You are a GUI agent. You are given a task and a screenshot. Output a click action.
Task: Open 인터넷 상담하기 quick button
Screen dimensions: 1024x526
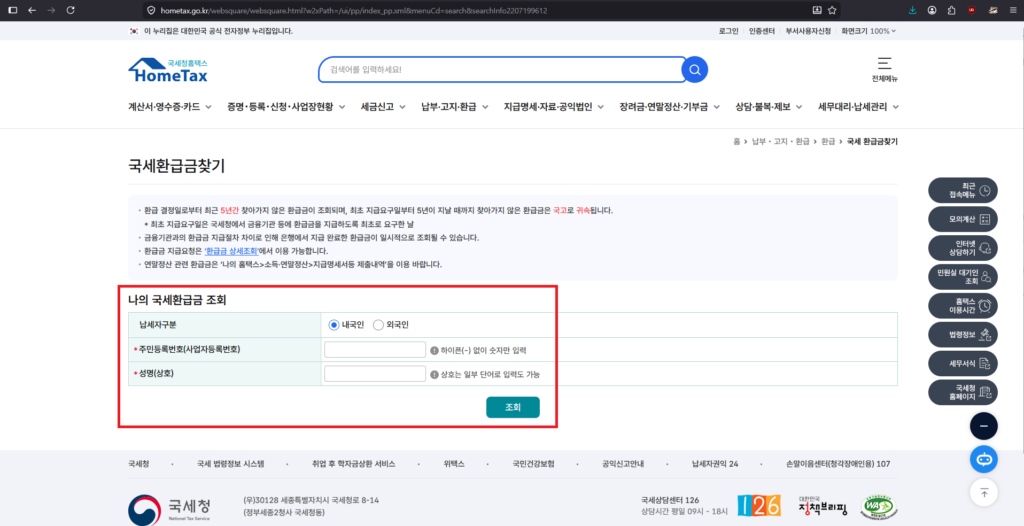pyautogui.click(x=963, y=247)
